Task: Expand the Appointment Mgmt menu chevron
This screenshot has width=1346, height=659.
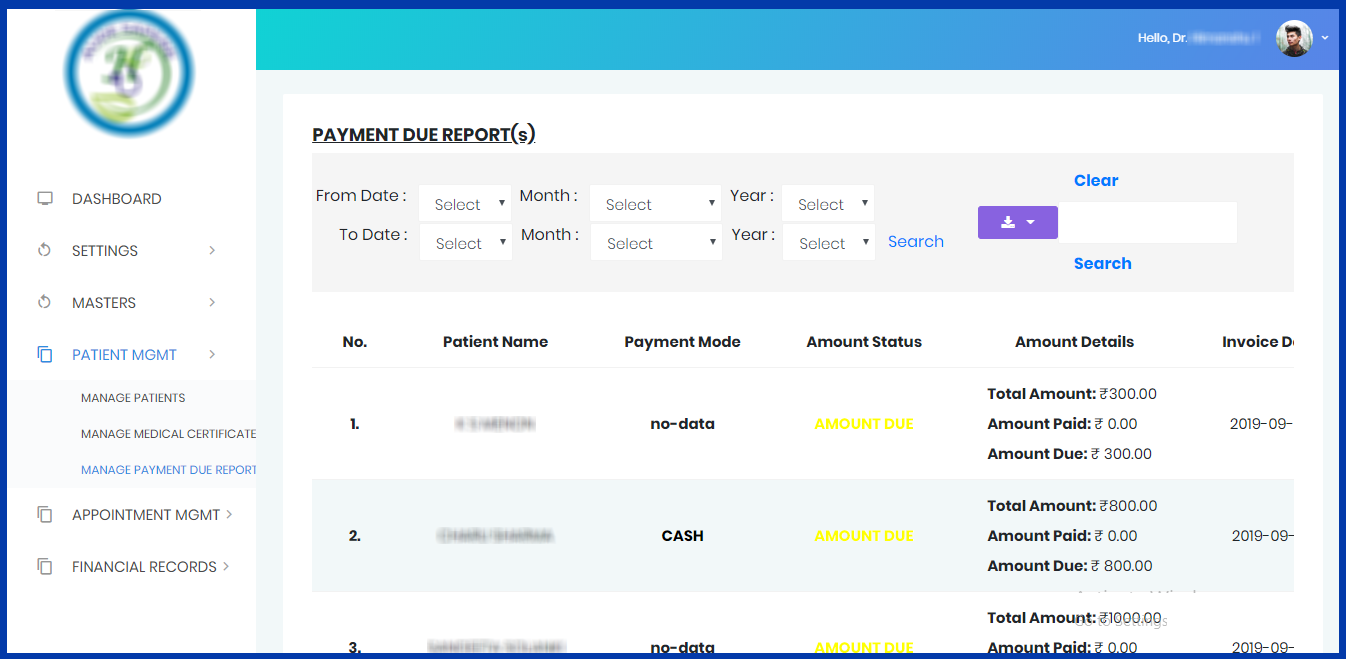Action: [229, 514]
